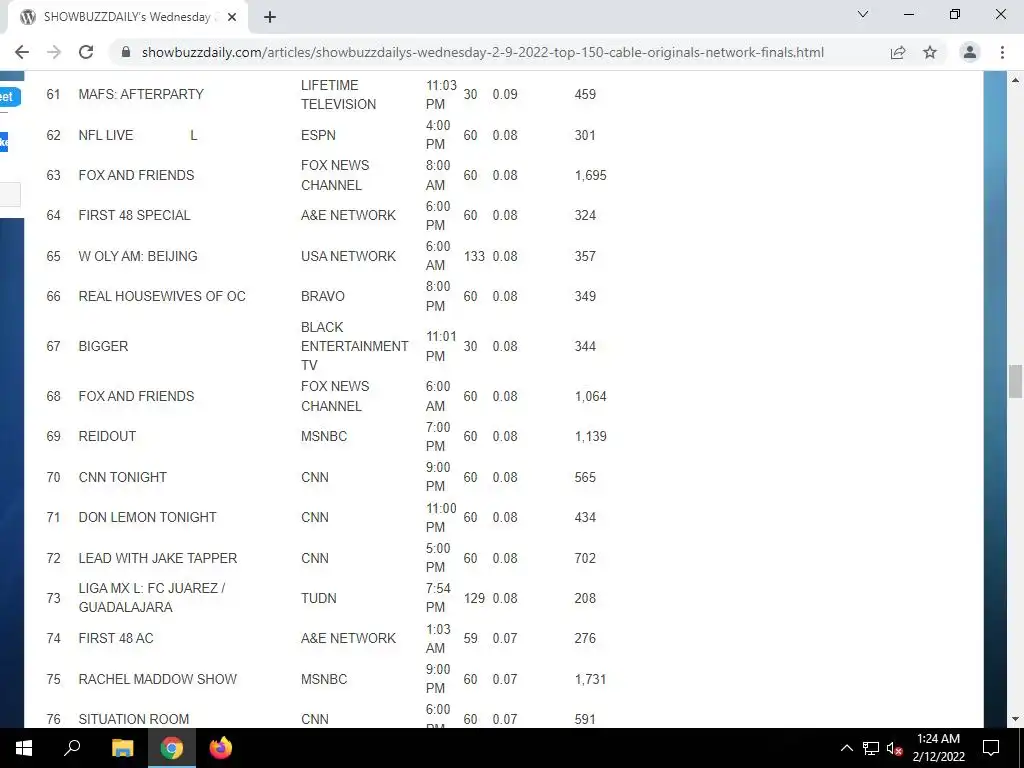Click NFL LIVE in row 62

point(106,135)
